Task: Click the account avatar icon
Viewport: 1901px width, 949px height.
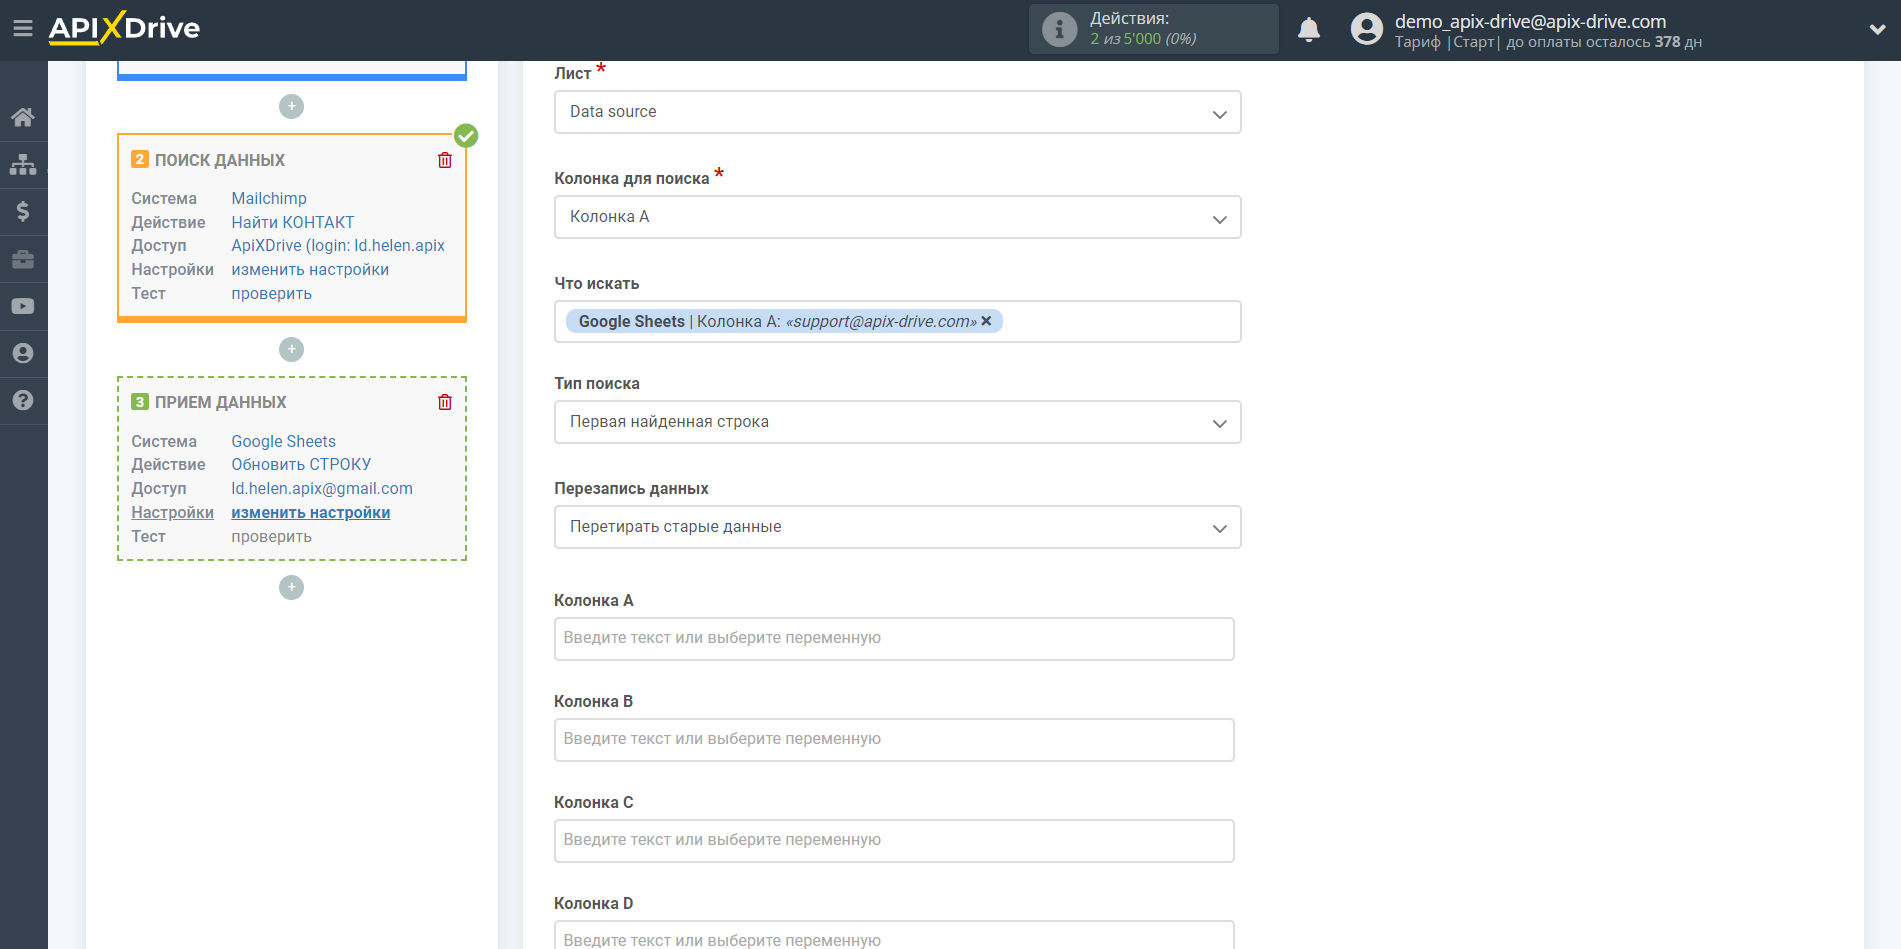Action: coord(1366,29)
